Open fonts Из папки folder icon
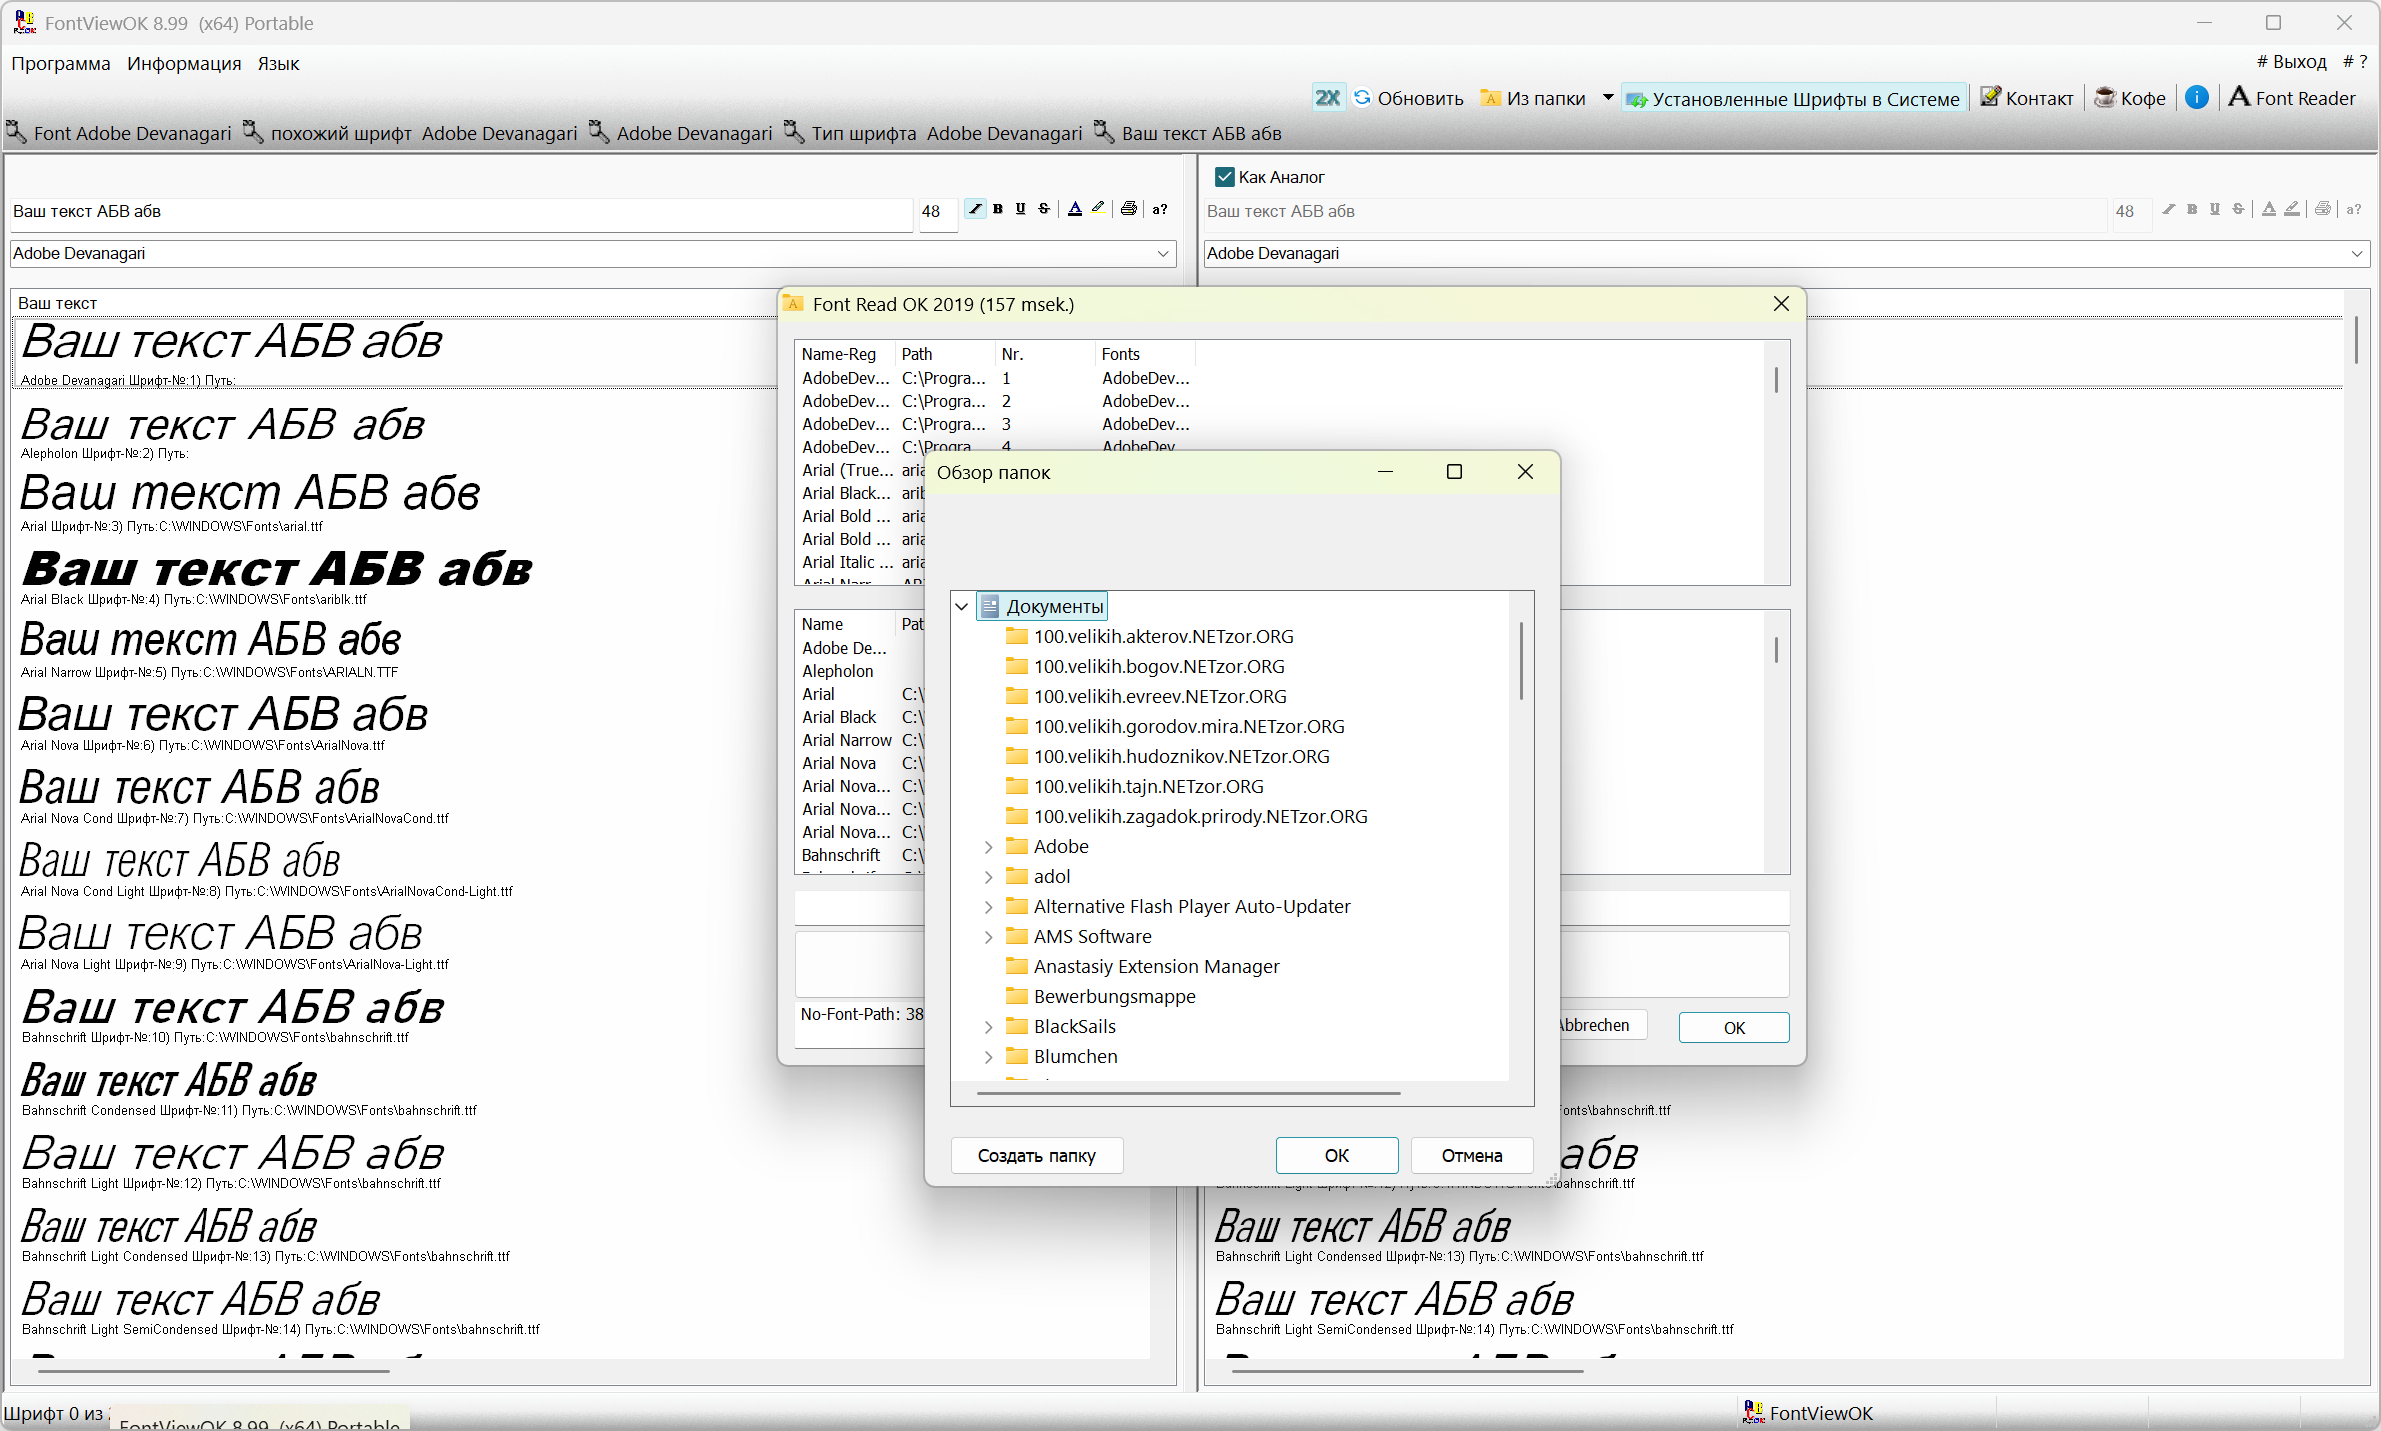Screen dimensions: 2381x1431 click(x=1490, y=98)
